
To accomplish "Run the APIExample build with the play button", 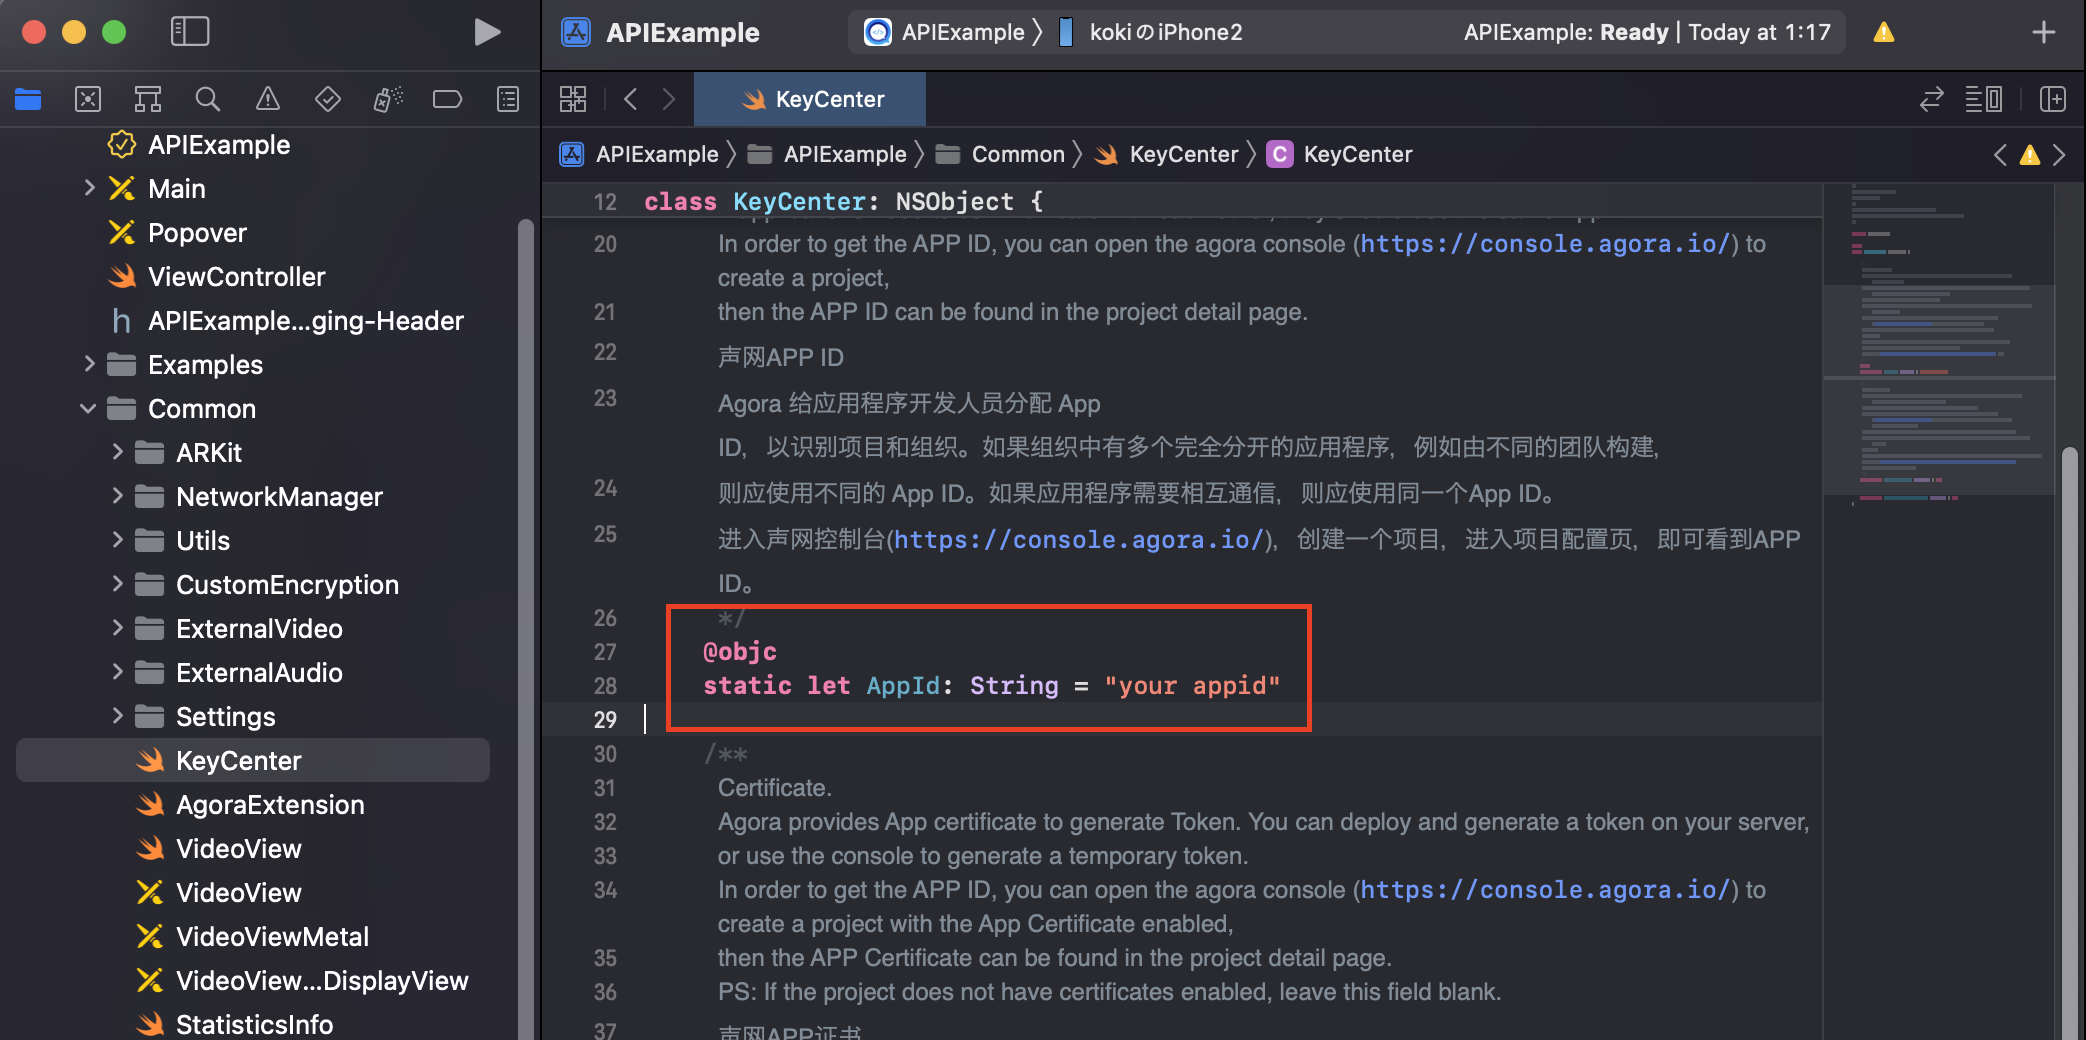I will [487, 32].
